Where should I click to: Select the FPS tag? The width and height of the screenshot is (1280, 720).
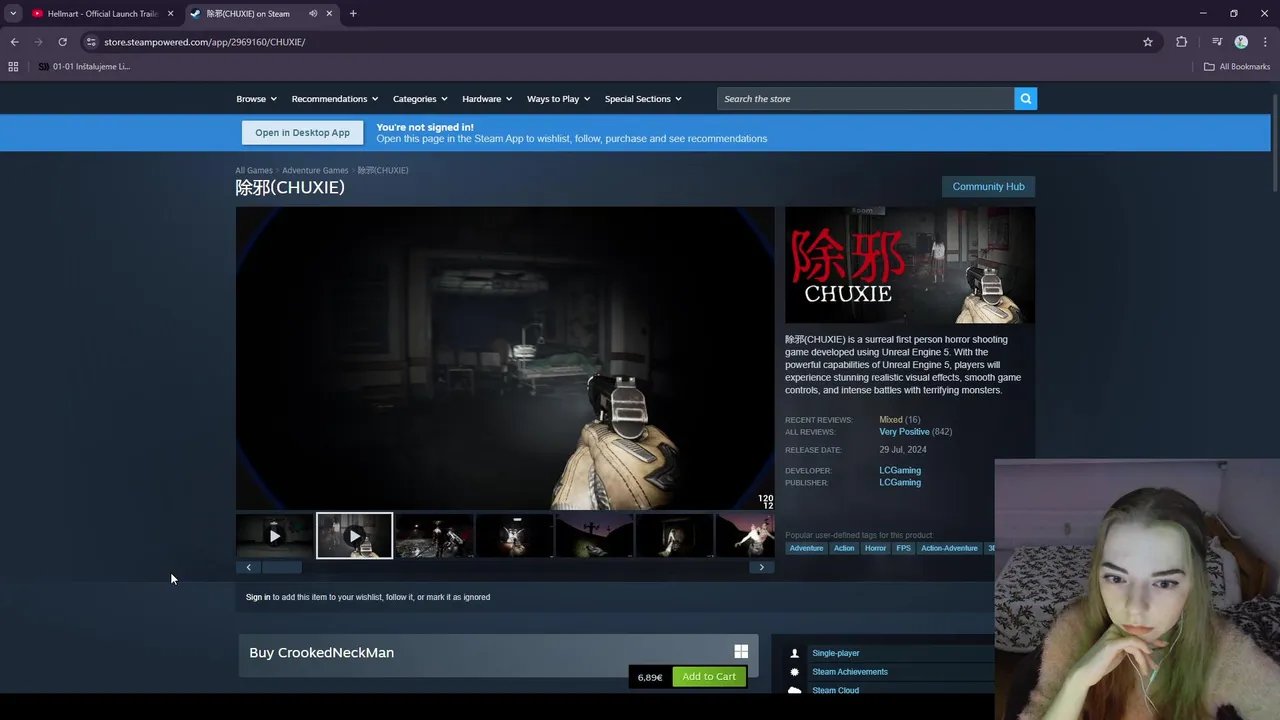pos(904,548)
